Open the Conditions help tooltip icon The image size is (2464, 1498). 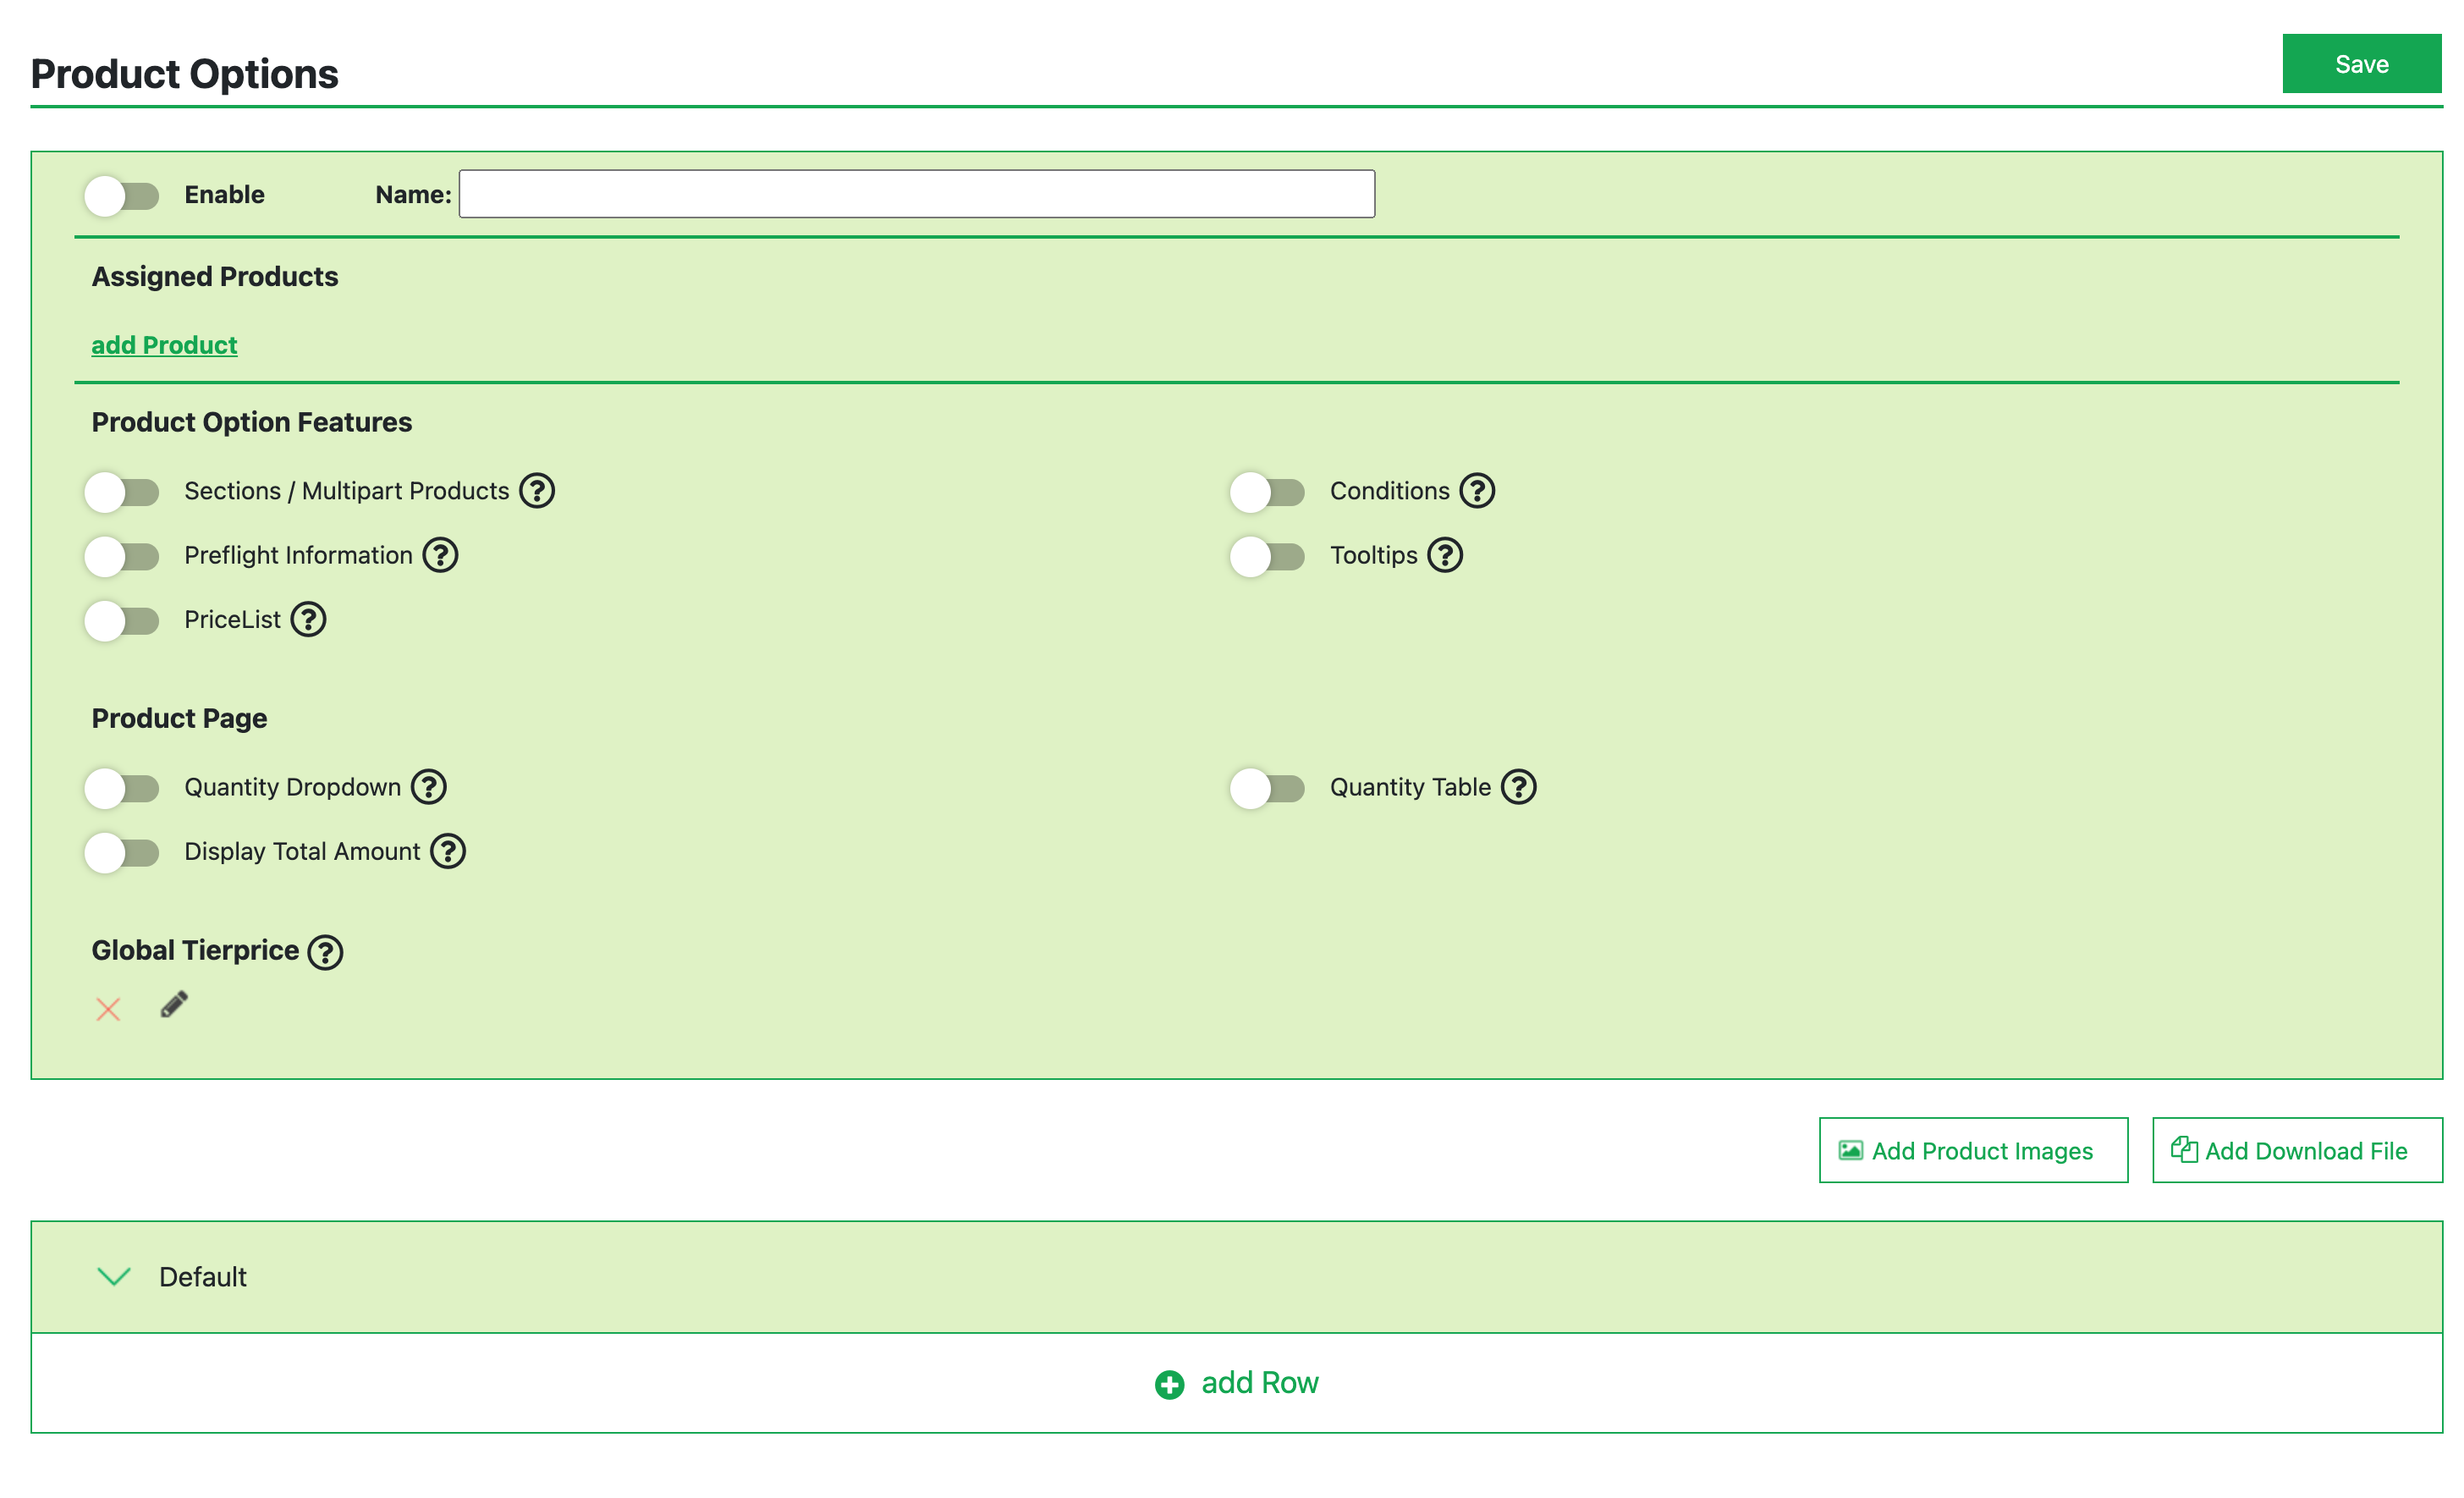tap(1477, 491)
